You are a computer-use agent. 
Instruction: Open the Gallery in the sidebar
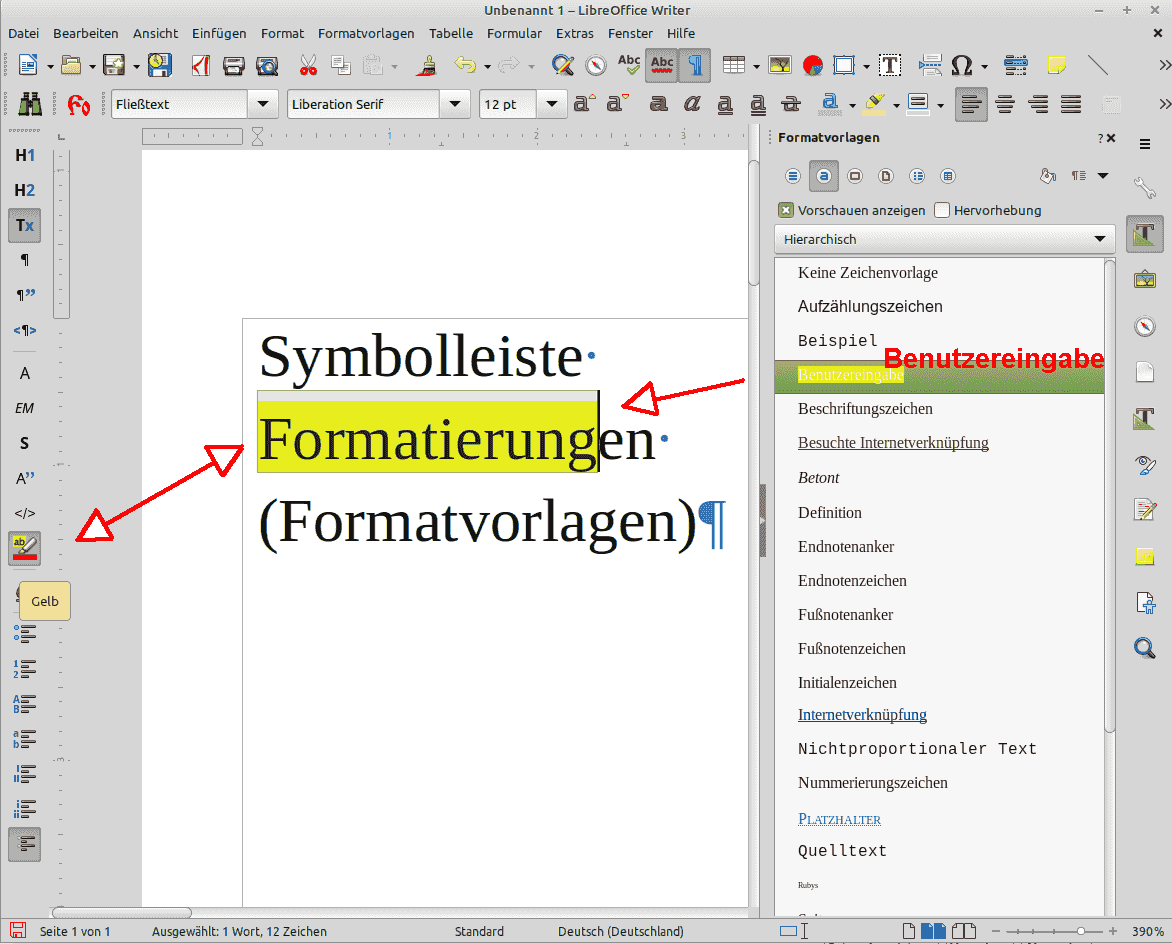pos(1144,280)
